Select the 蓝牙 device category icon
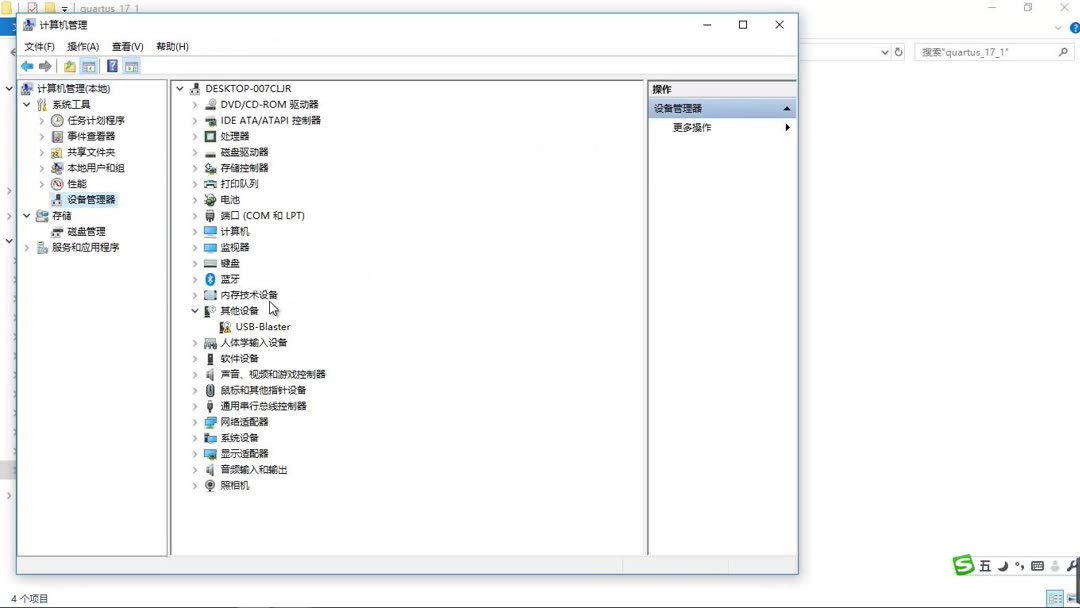The width and height of the screenshot is (1080, 608). [210, 279]
